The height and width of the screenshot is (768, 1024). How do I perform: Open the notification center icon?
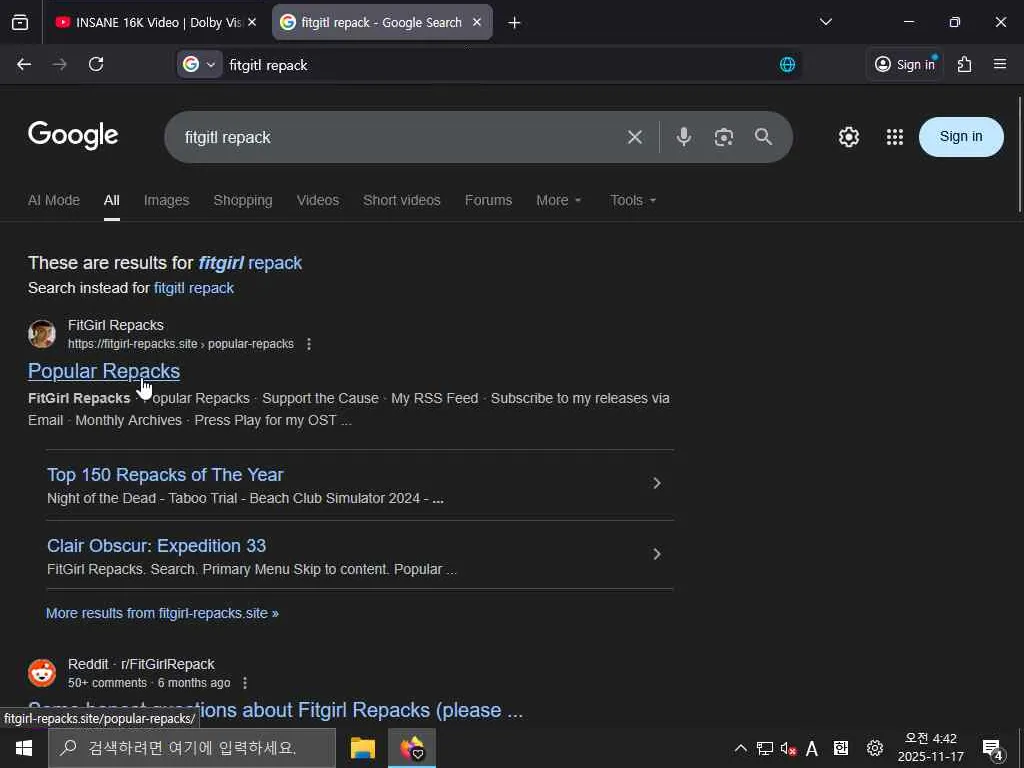click(x=993, y=748)
